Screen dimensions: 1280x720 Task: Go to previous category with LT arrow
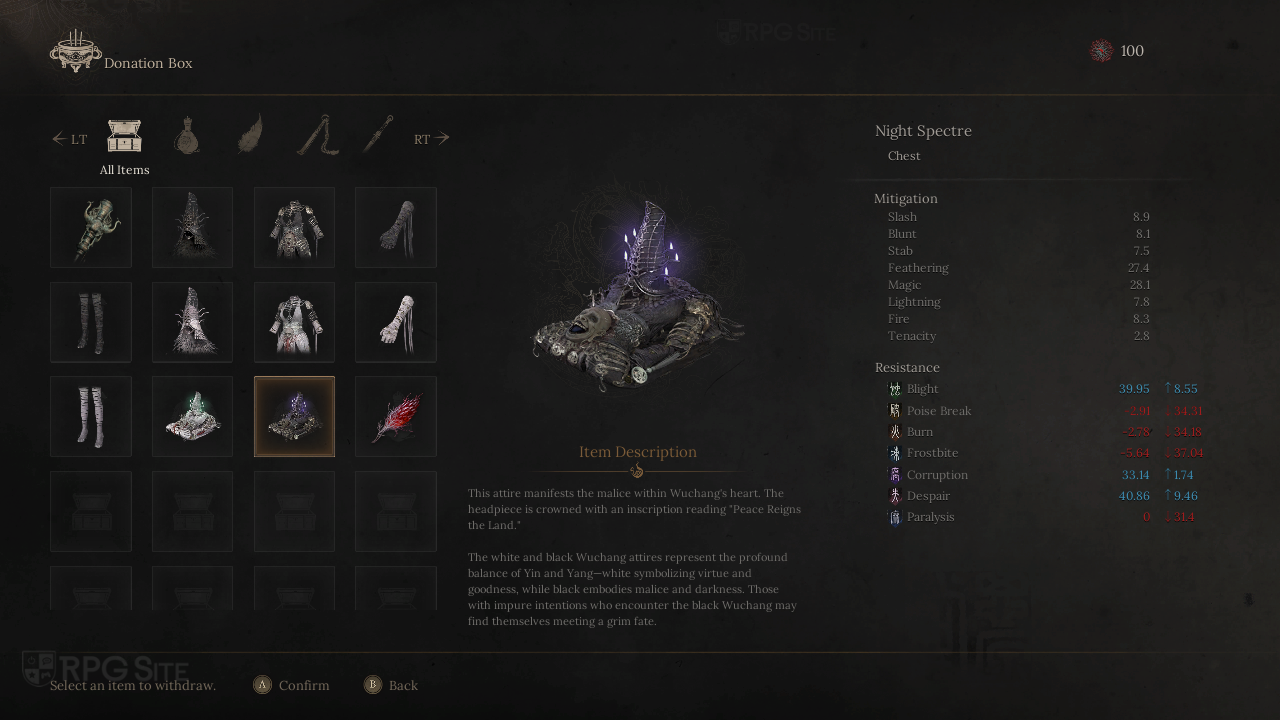click(69, 139)
